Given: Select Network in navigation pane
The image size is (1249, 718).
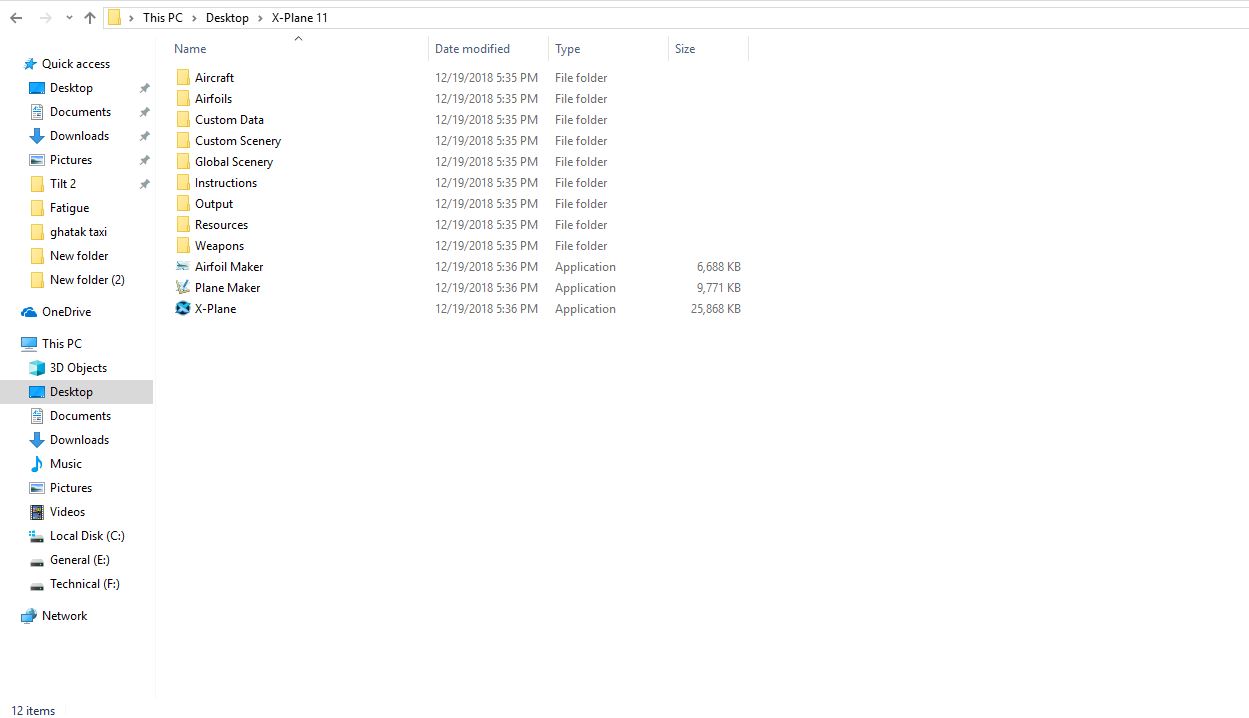Looking at the screenshot, I should pos(65,616).
